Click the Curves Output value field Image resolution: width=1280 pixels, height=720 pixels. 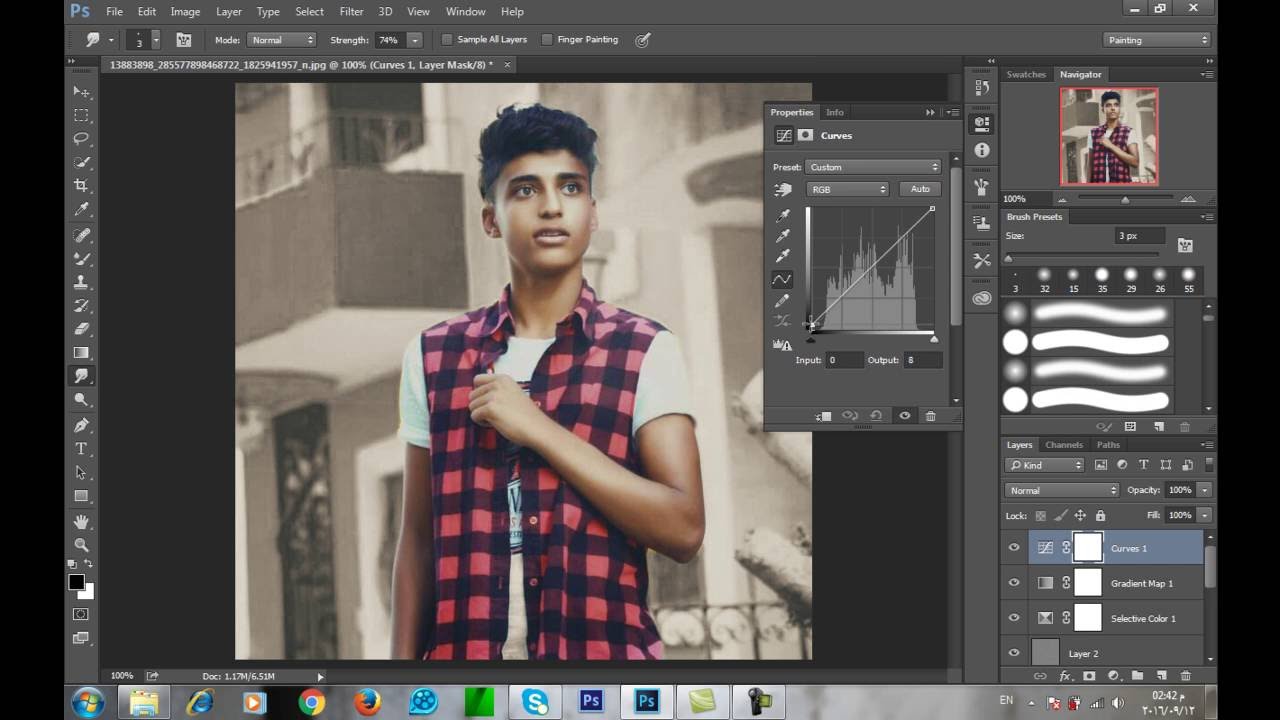(x=923, y=360)
